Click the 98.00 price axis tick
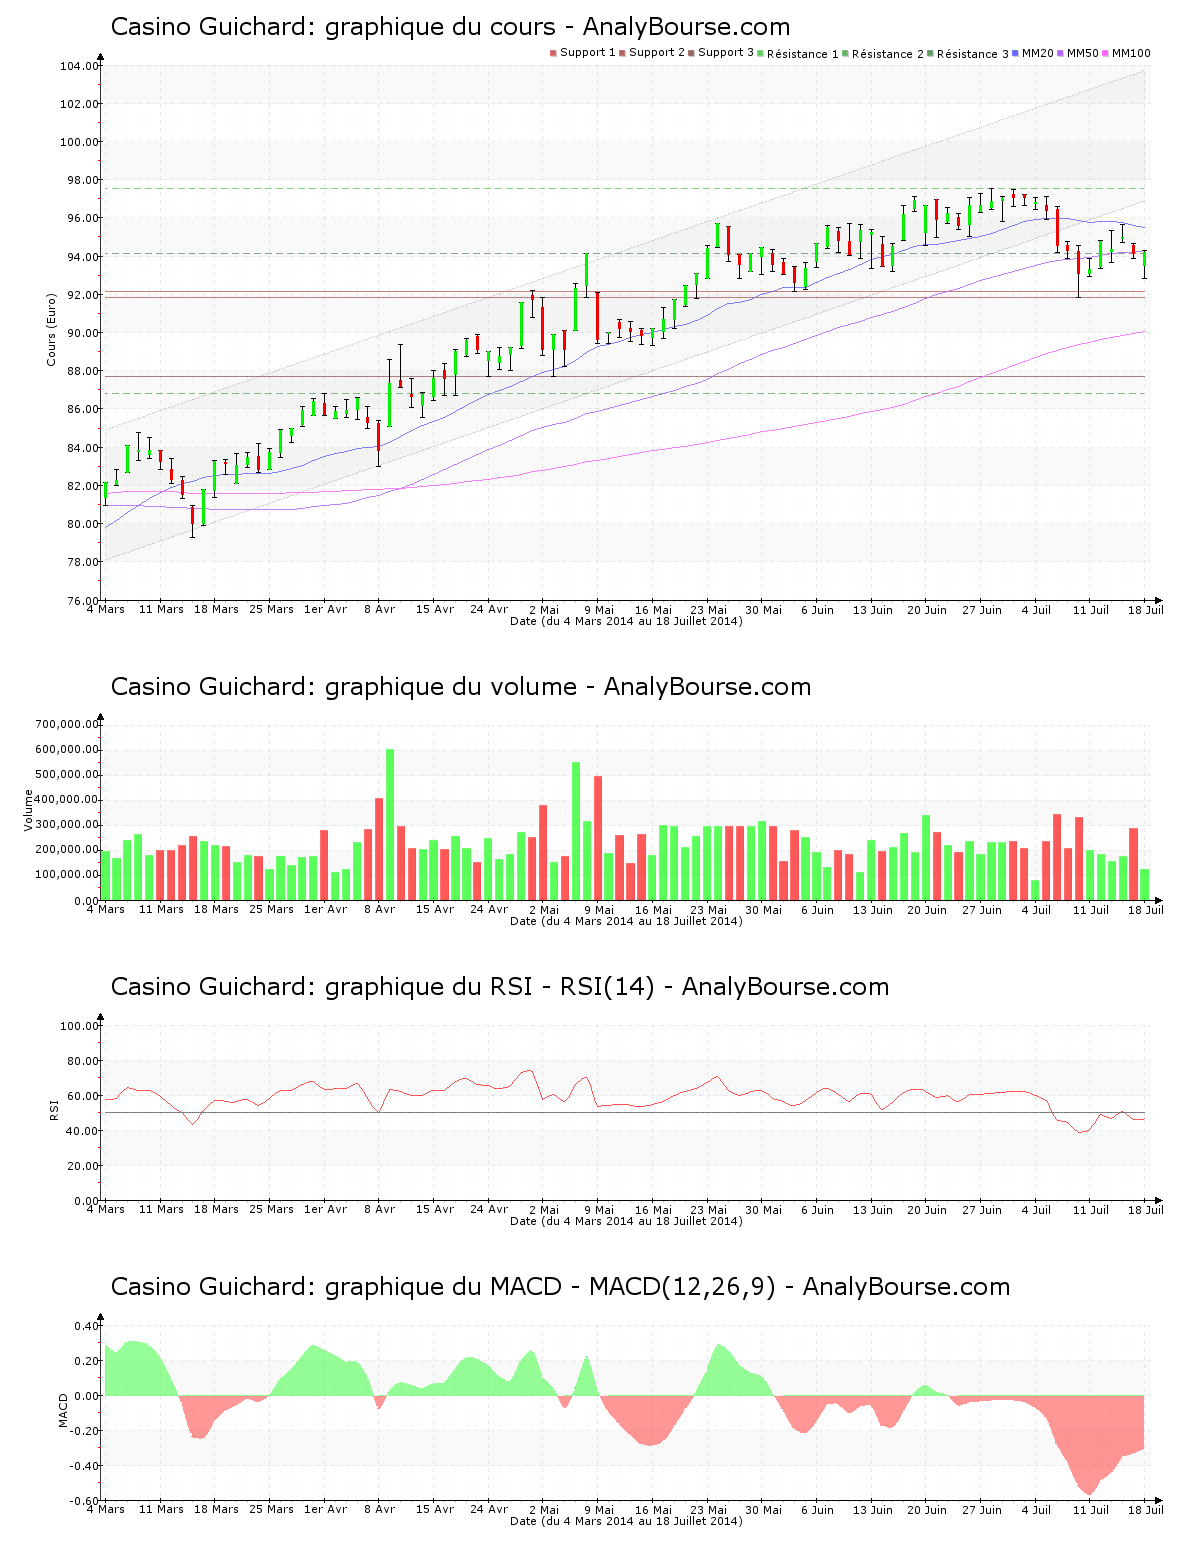Screen dimensions: 1200x1550 82,180
